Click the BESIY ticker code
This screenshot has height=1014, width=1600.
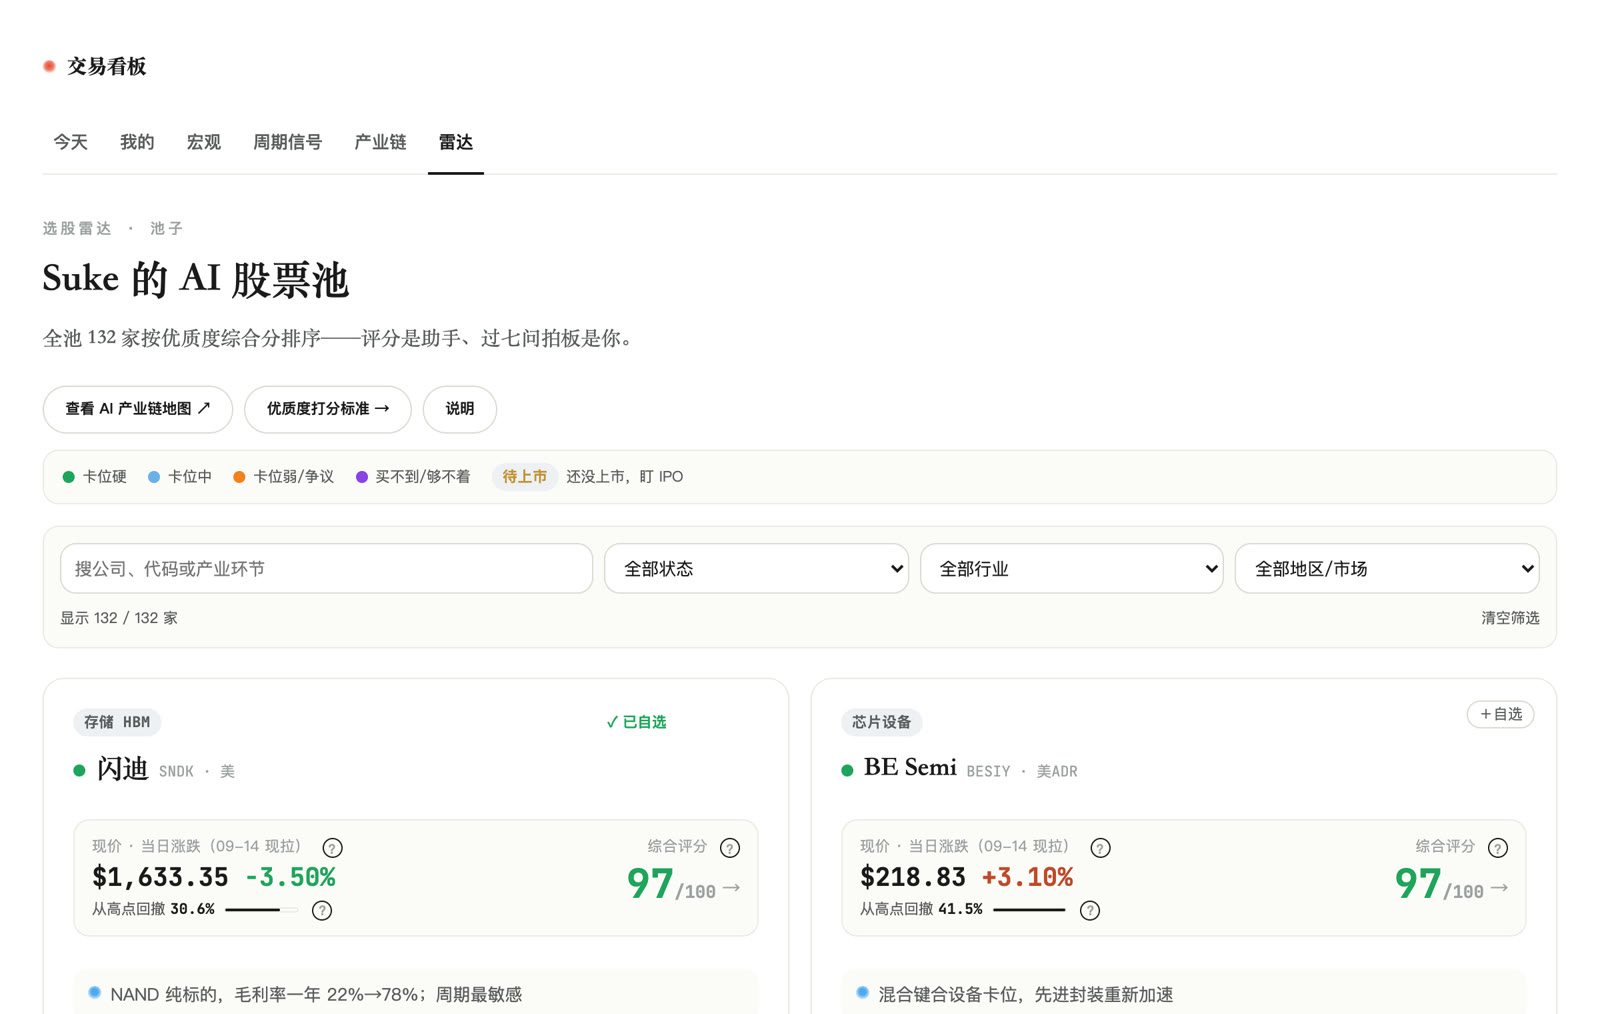tap(988, 771)
